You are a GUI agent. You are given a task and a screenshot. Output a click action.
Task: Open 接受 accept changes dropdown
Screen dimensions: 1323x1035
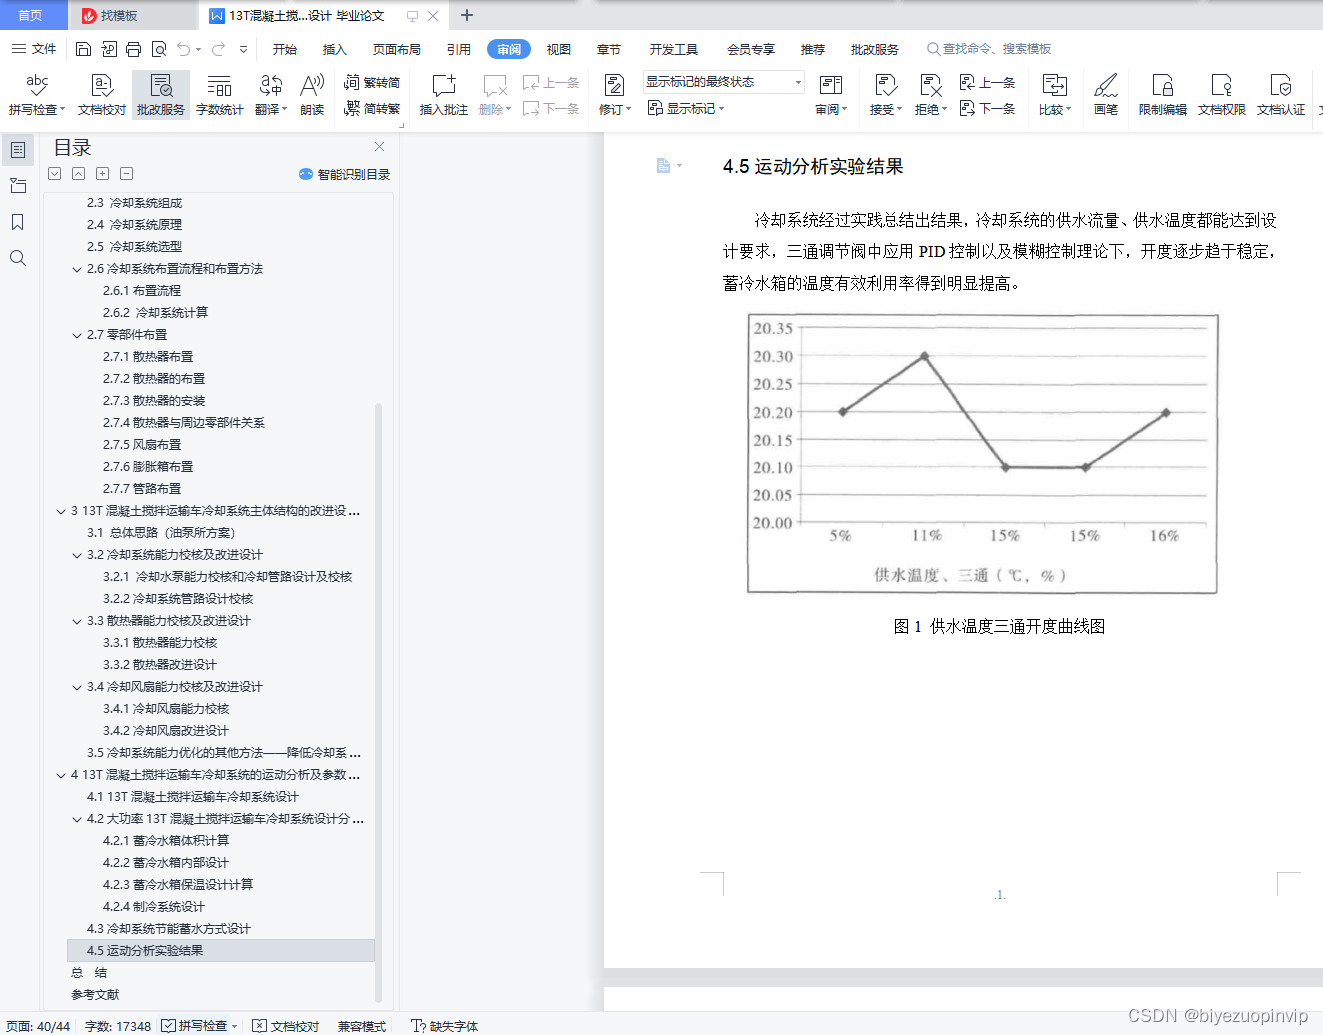(x=886, y=110)
